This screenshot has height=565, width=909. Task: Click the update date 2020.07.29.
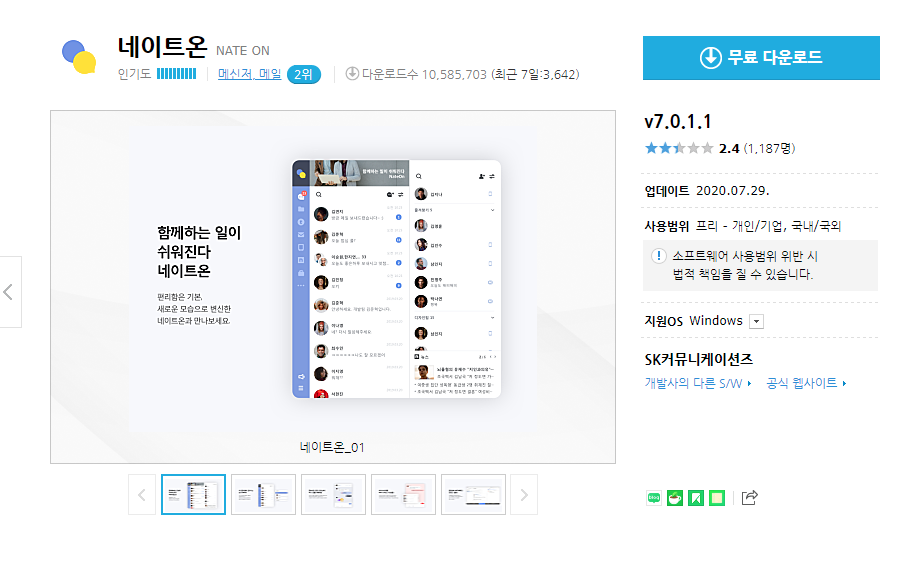tap(733, 191)
